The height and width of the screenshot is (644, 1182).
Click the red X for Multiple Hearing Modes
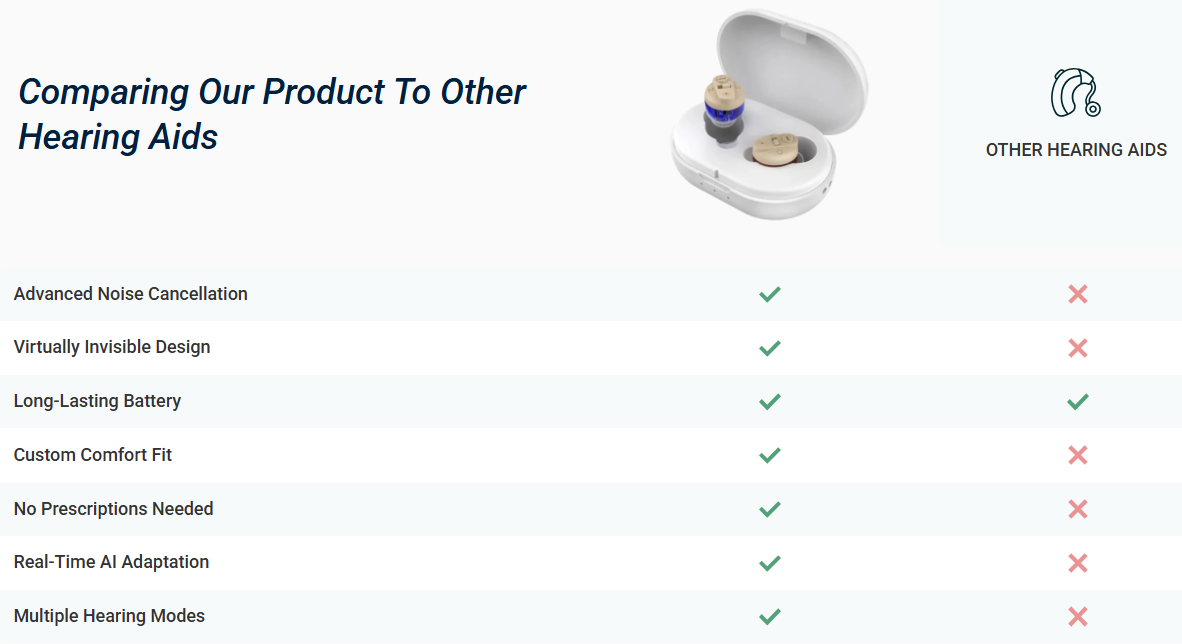[x=1077, y=616]
